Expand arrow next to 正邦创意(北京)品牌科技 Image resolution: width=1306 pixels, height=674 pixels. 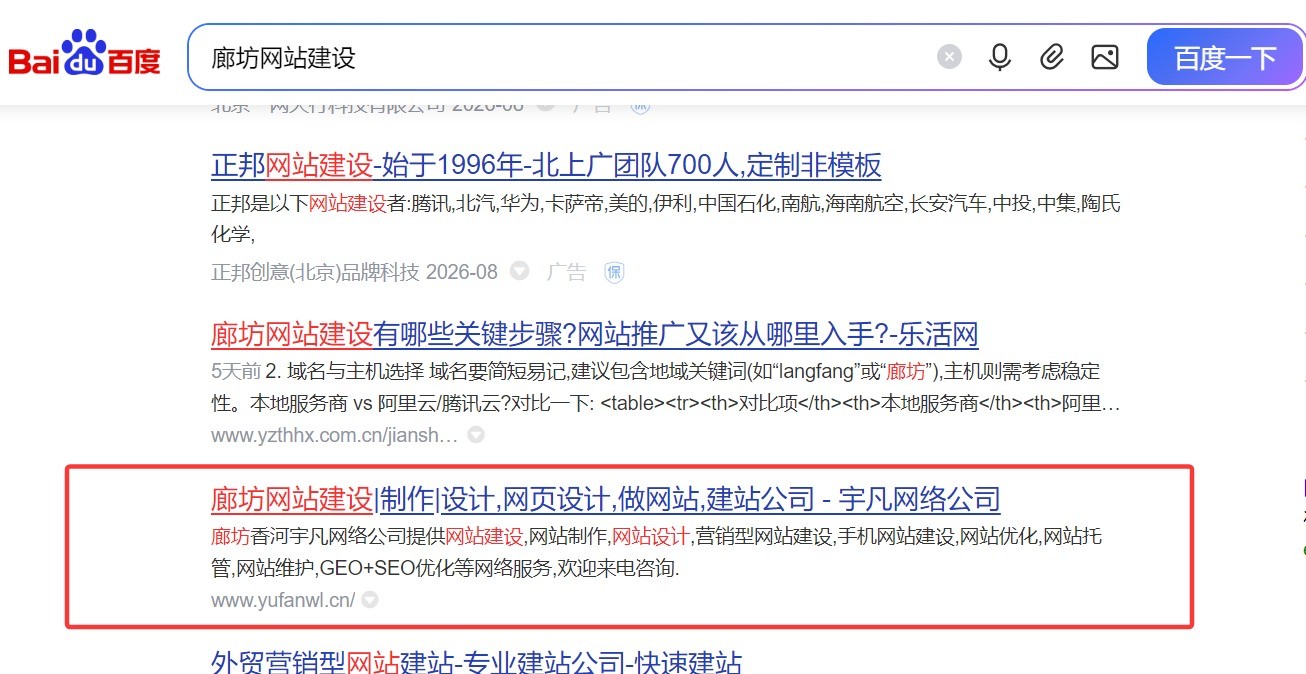point(519,271)
